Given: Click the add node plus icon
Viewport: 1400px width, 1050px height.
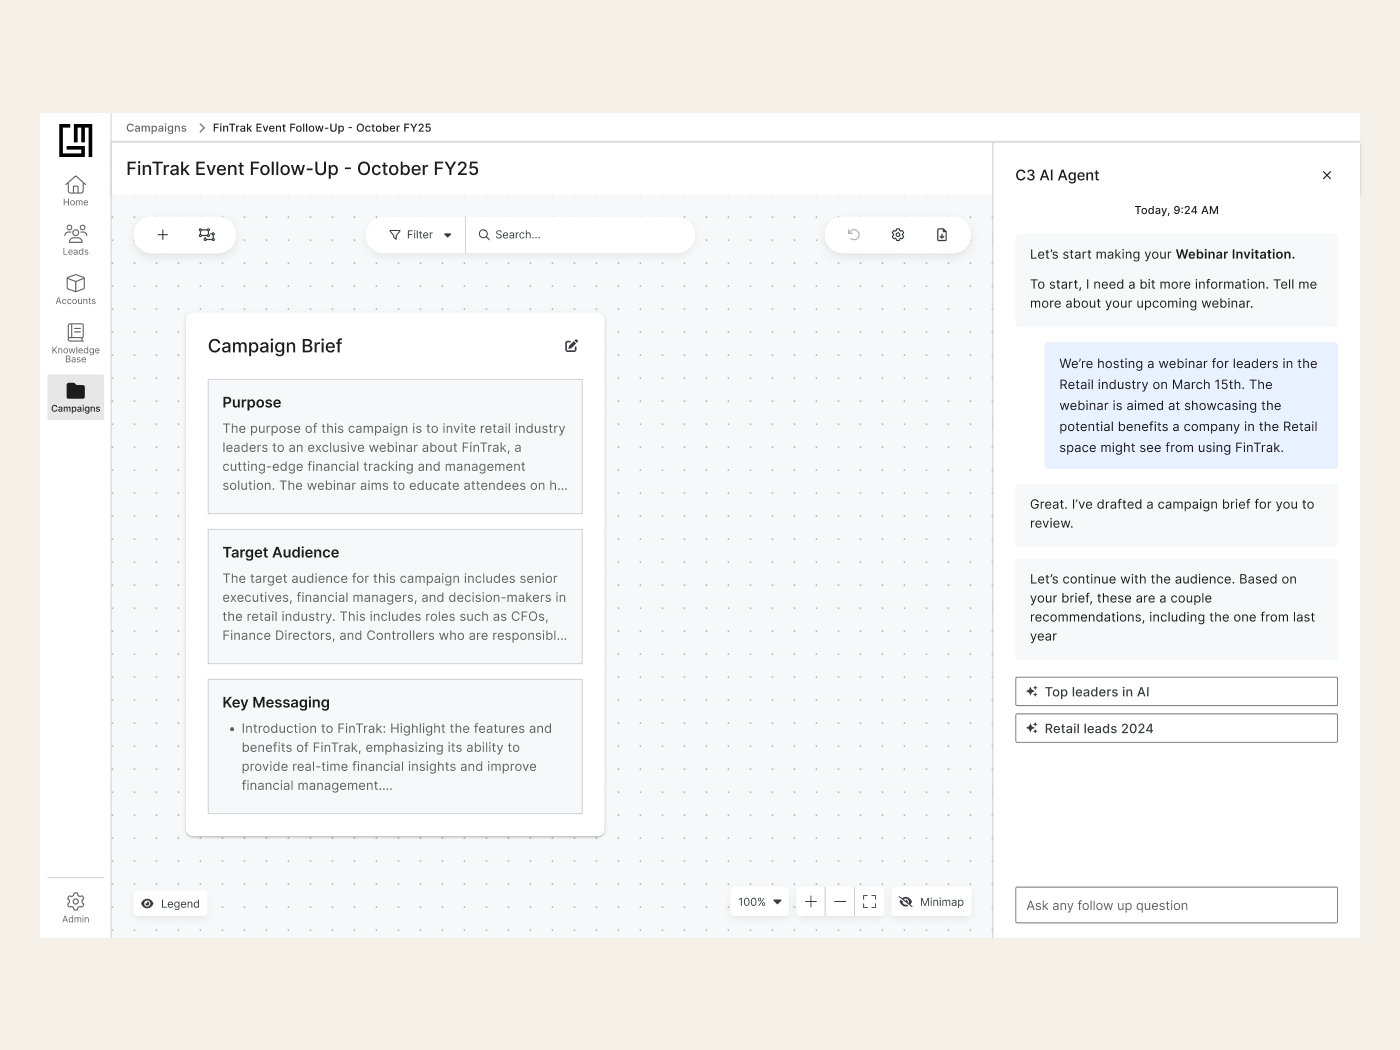Looking at the screenshot, I should [163, 235].
